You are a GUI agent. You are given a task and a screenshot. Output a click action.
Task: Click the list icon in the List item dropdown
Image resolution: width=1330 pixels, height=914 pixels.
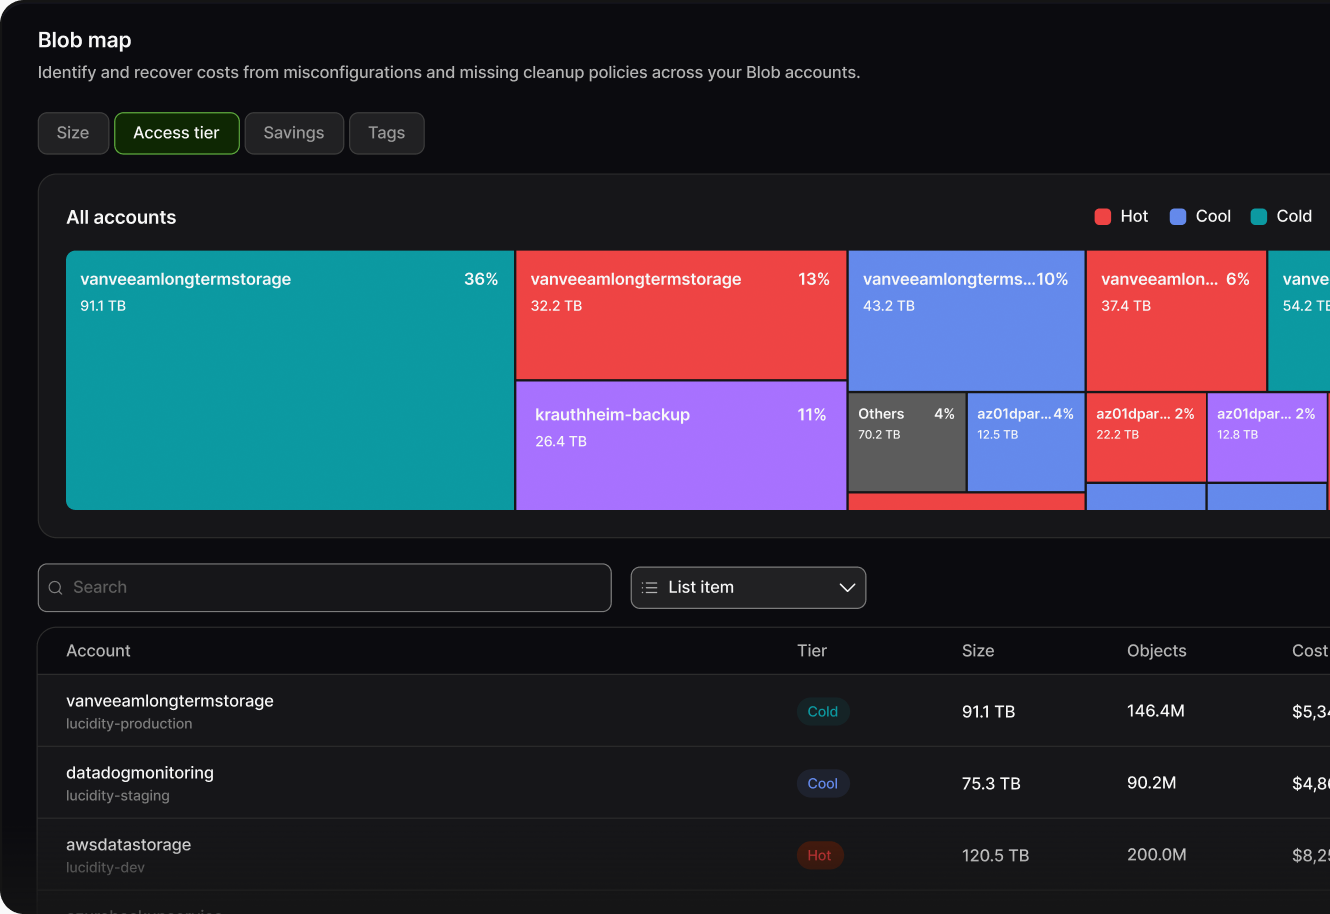[x=650, y=588]
